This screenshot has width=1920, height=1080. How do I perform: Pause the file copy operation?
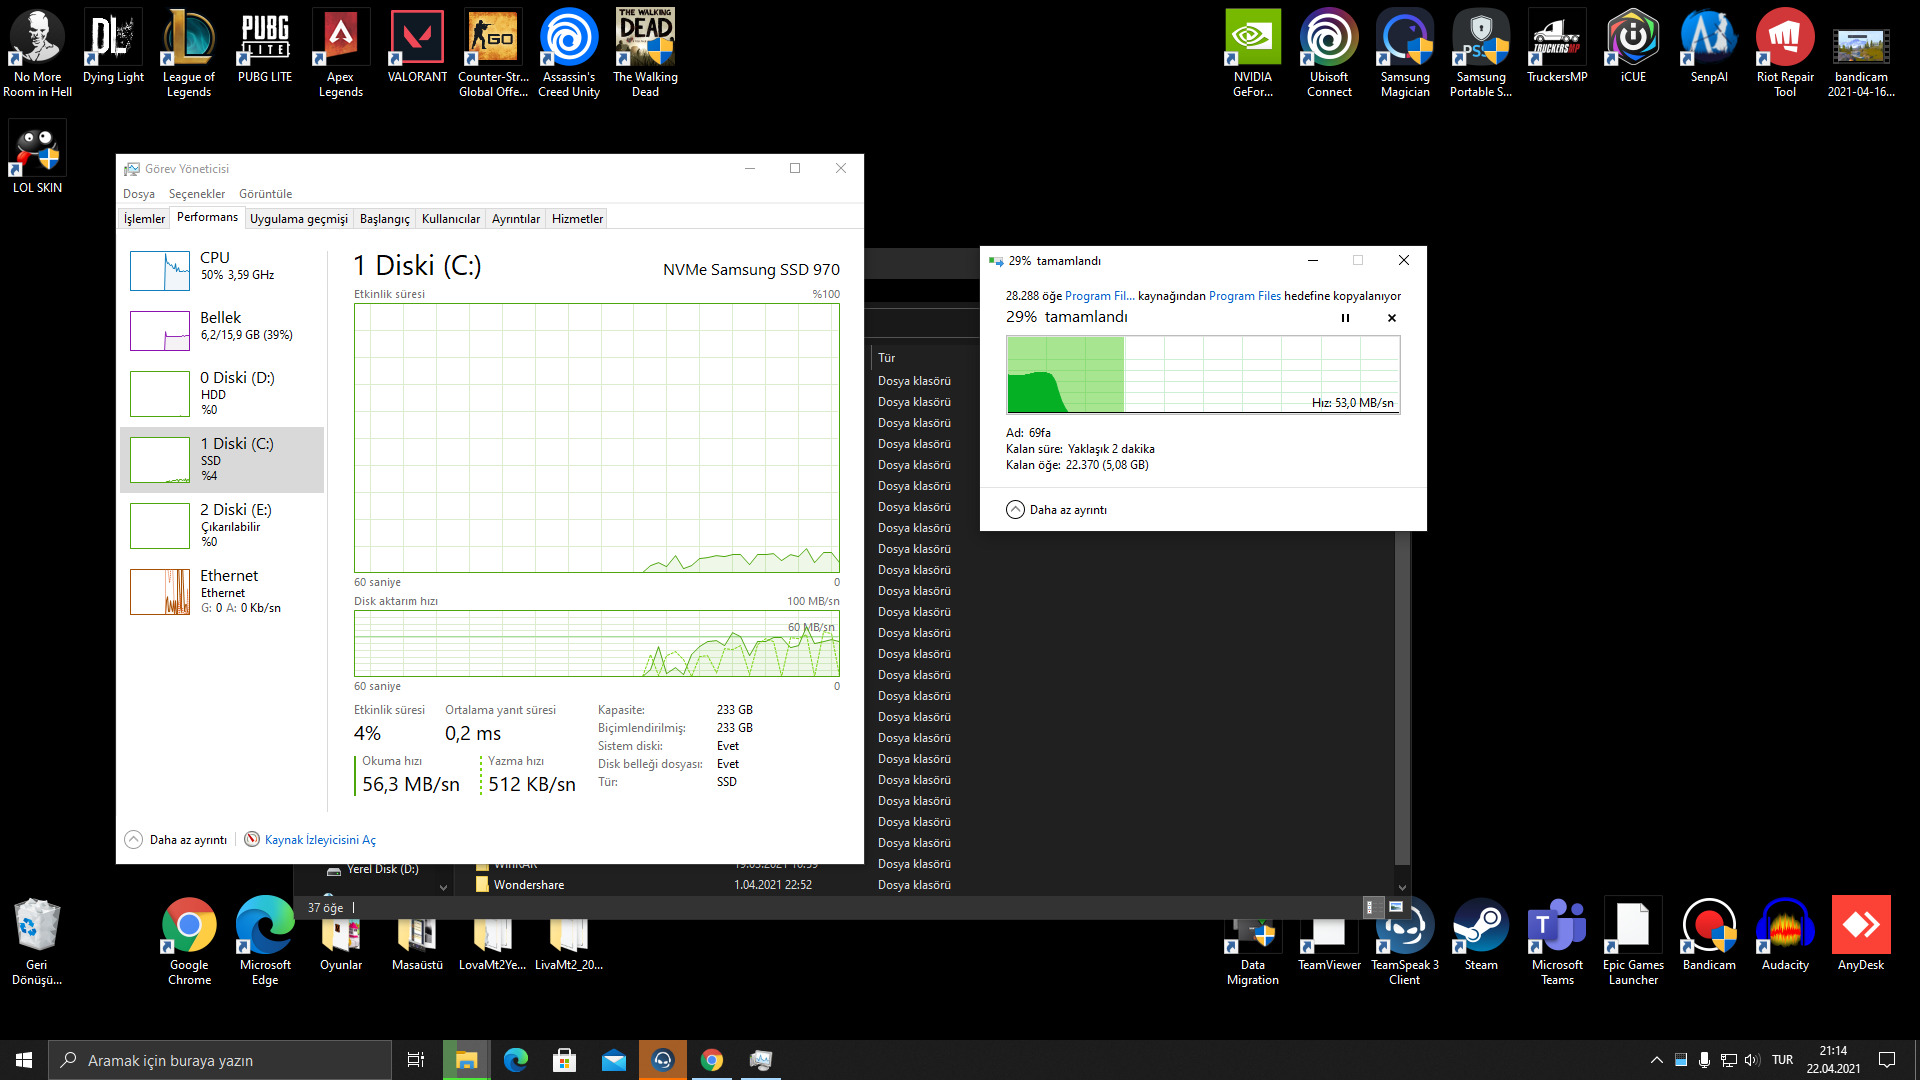pyautogui.click(x=1345, y=318)
